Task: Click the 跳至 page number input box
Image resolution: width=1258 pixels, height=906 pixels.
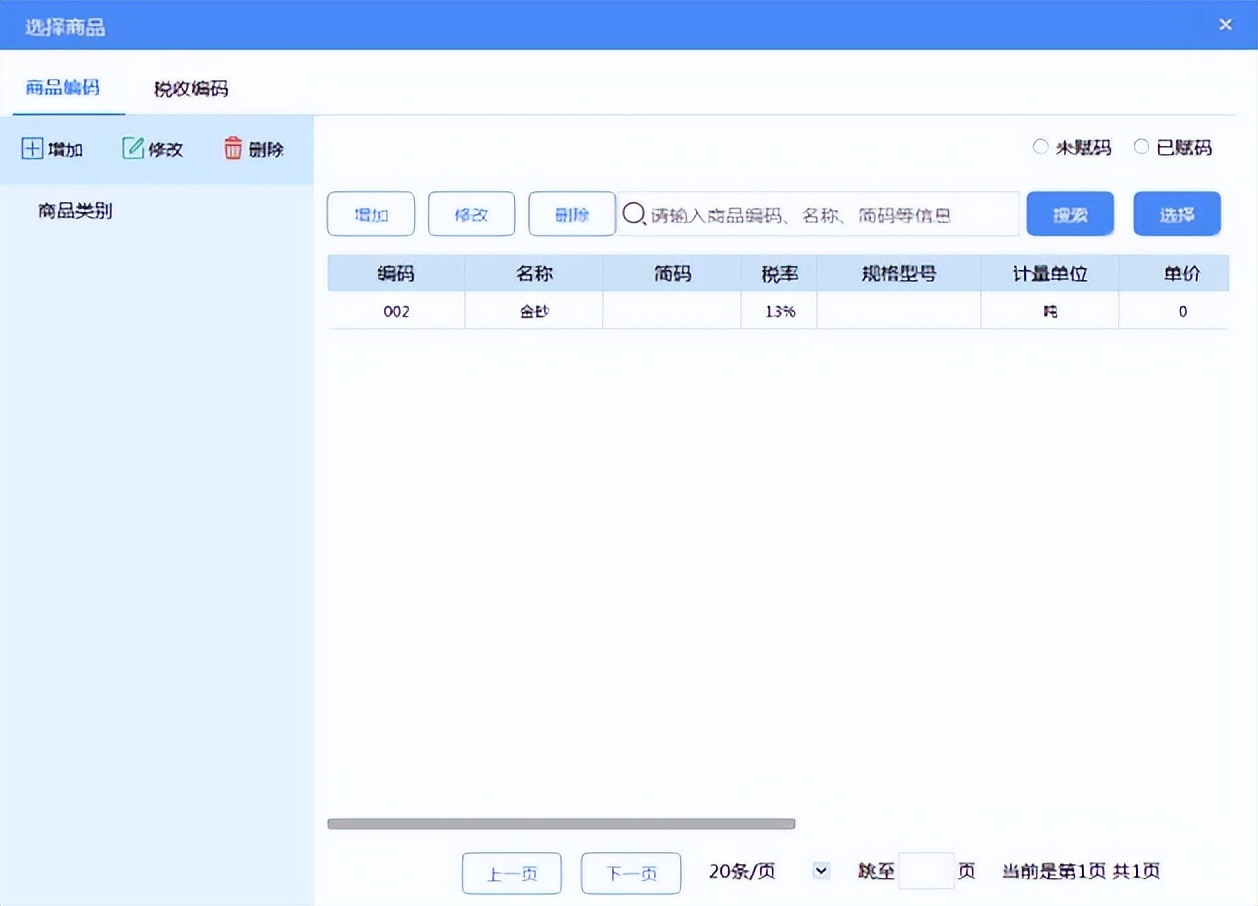Action: tap(928, 870)
